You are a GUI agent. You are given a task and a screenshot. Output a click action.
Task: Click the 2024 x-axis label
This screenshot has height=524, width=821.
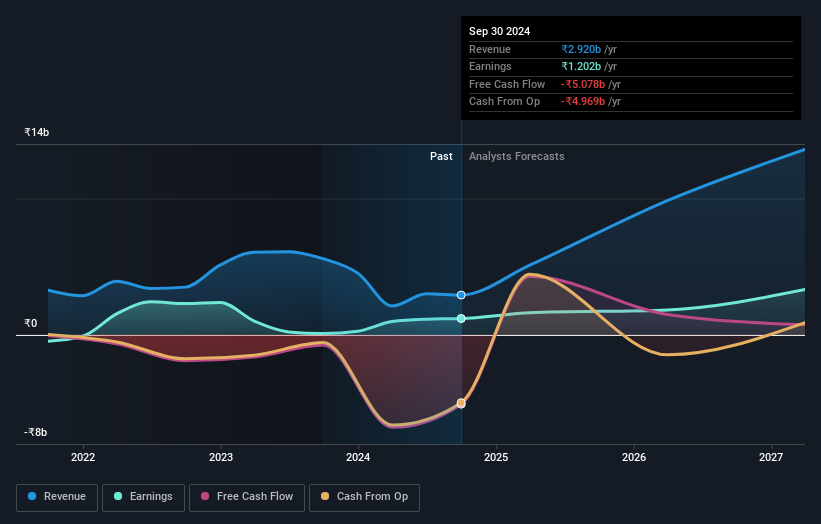(358, 457)
